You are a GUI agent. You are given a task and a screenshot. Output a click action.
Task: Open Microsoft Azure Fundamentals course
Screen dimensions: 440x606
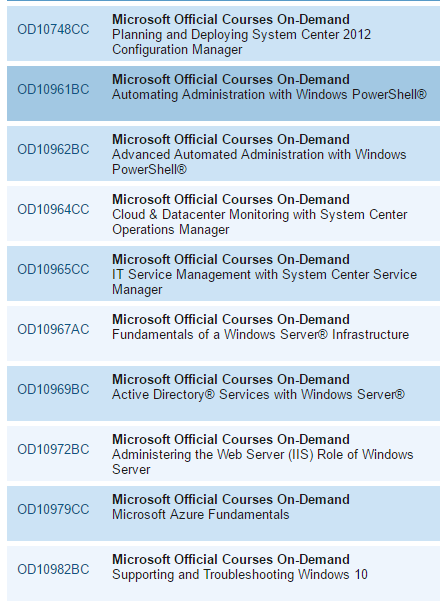tap(201, 514)
